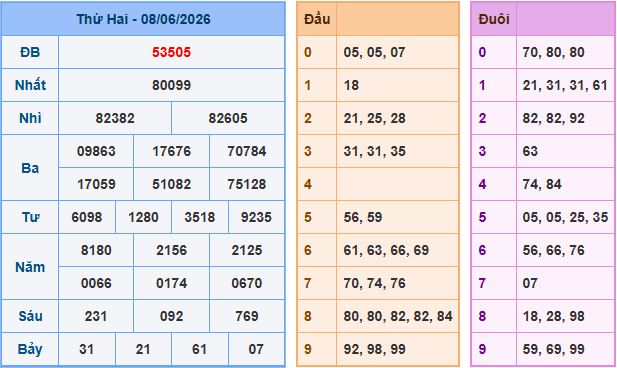This screenshot has height=368, width=617.
Task: Select Ba prize number 70784
Action: (x=247, y=151)
